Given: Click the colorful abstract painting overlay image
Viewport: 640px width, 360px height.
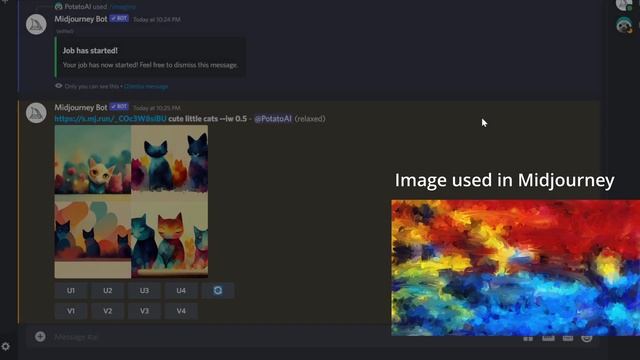Looking at the screenshot, I should (x=516, y=268).
